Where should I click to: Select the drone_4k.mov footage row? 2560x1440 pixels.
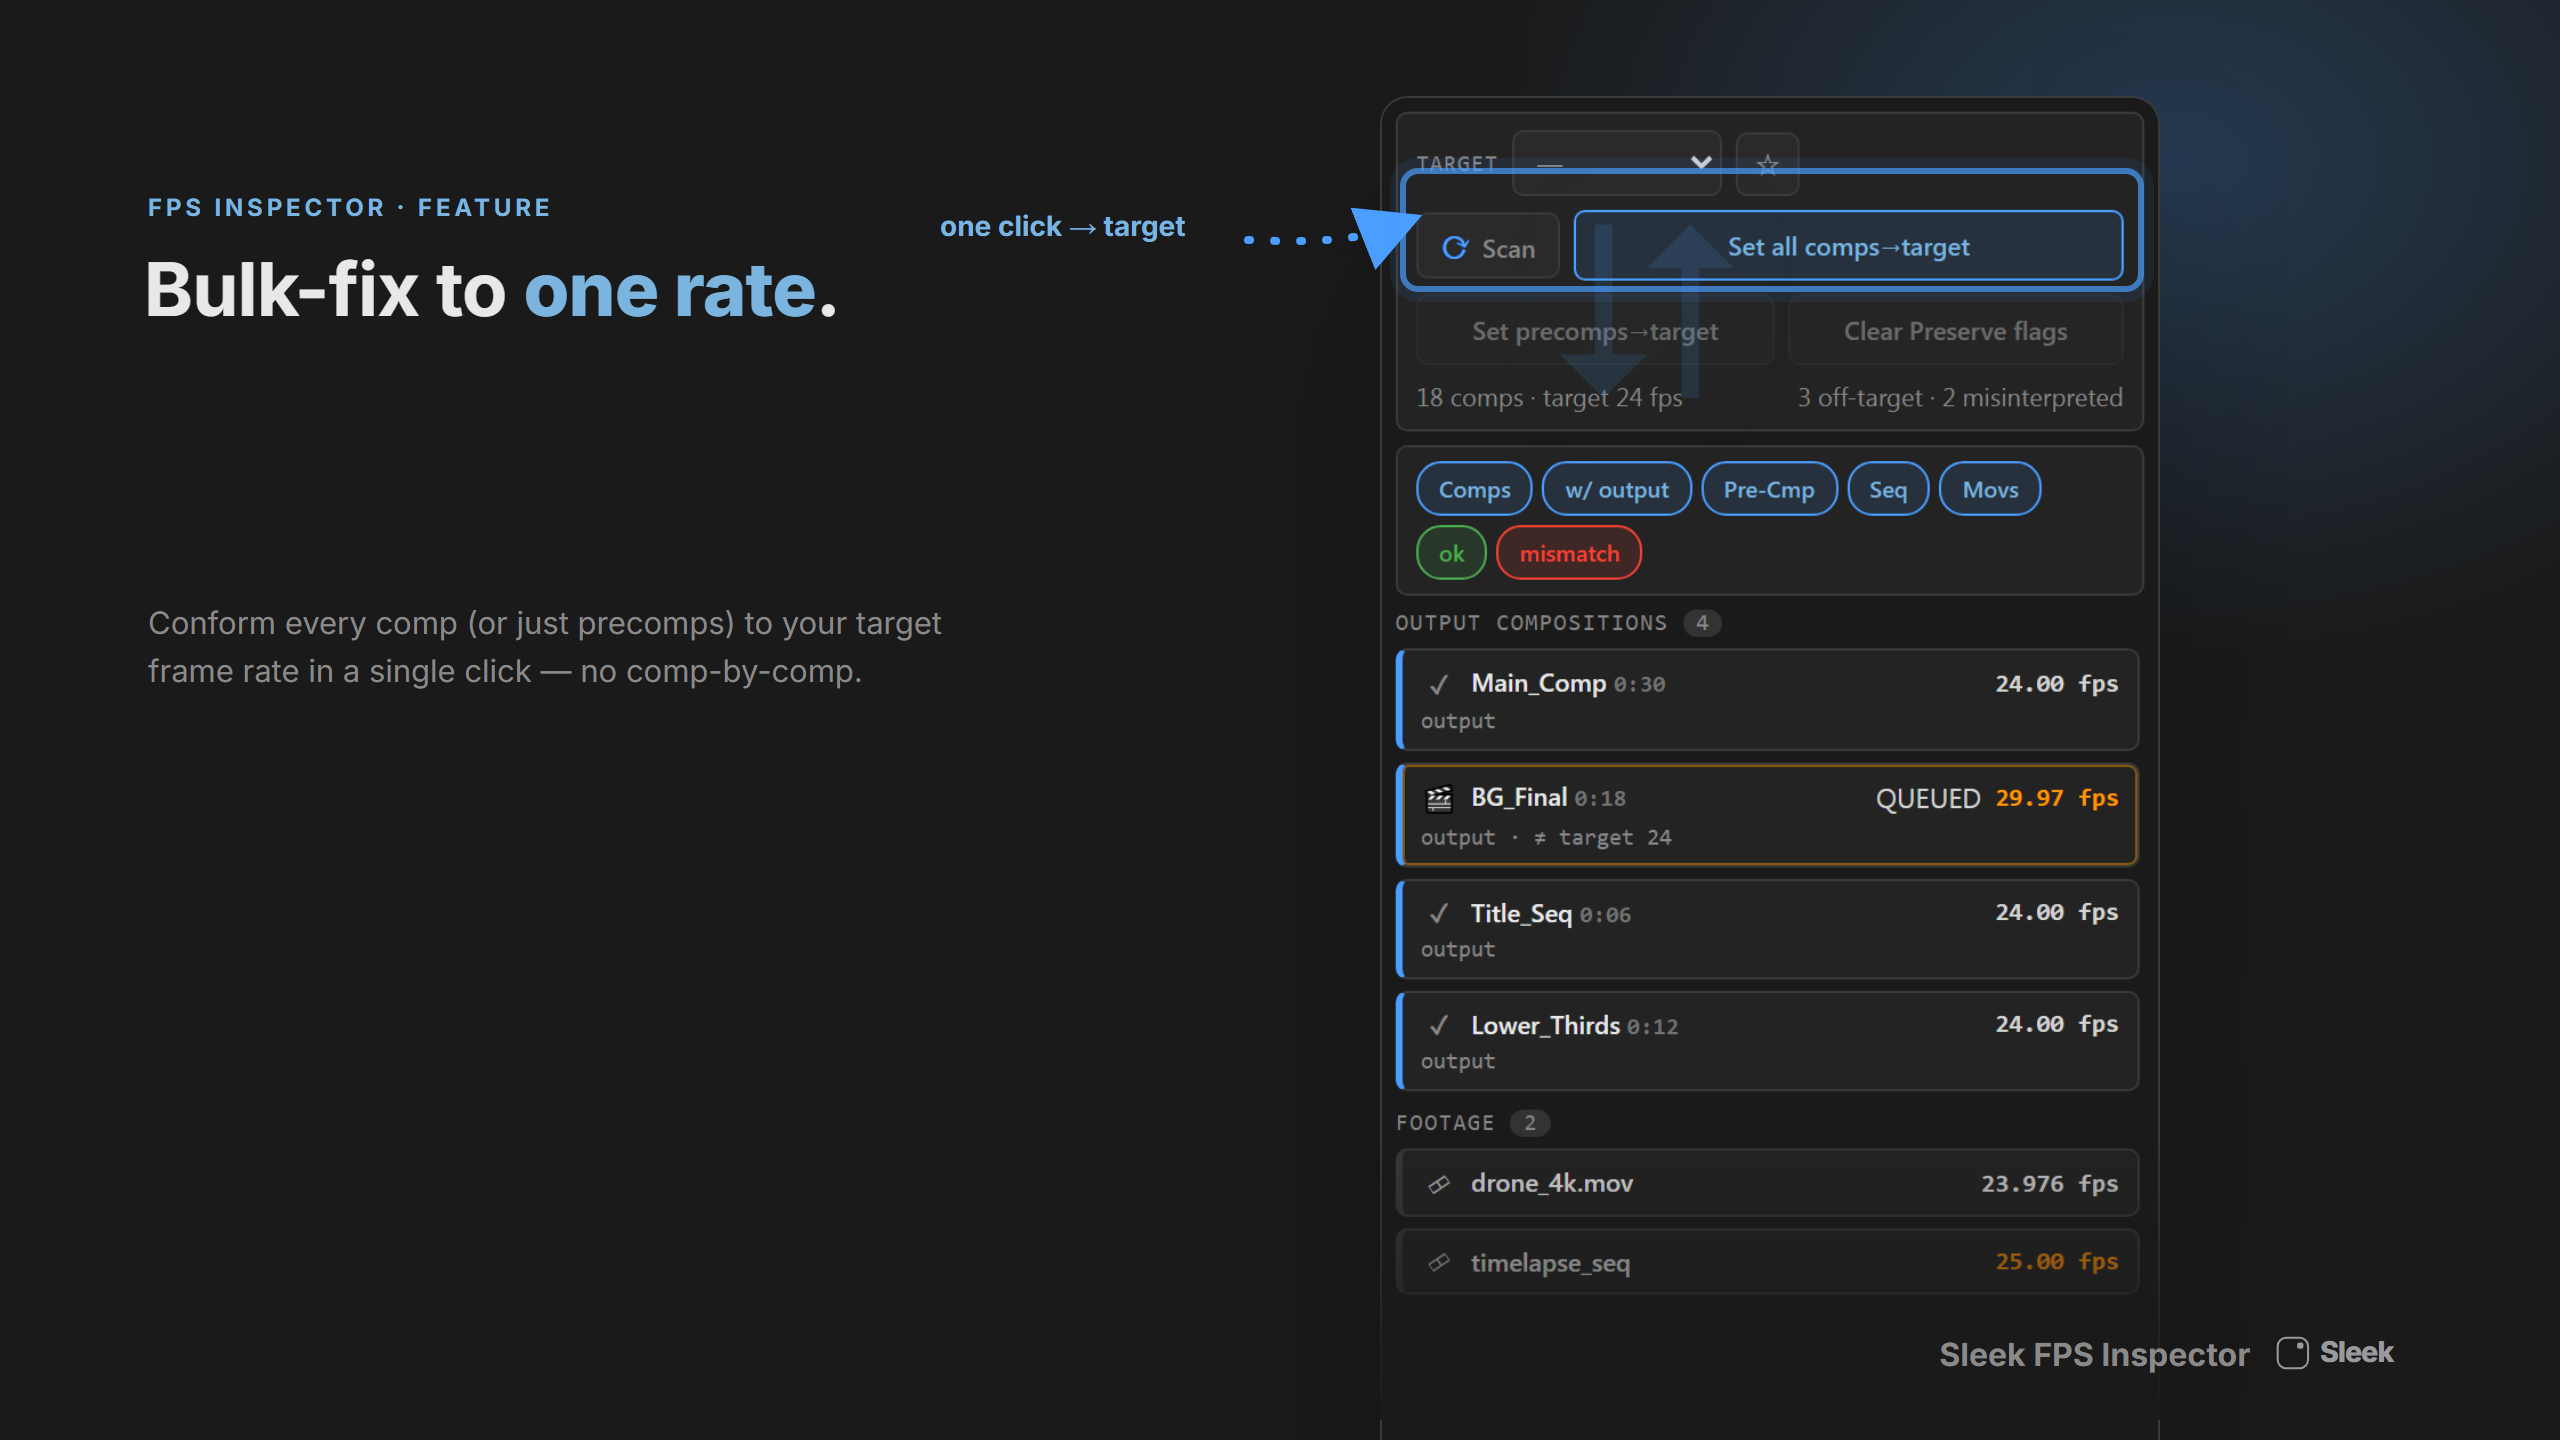1767,1183
